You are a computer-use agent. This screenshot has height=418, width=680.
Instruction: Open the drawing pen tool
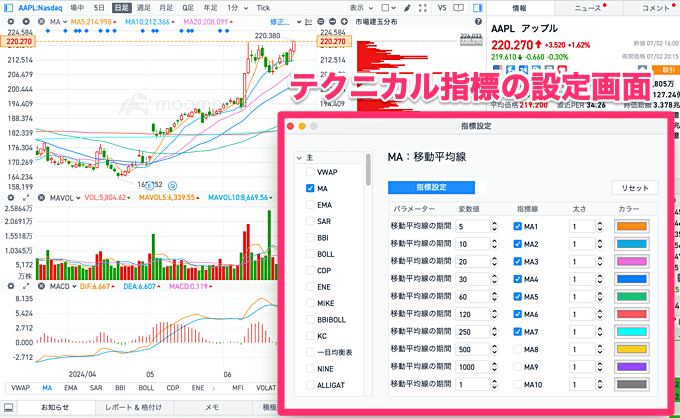(407, 8)
